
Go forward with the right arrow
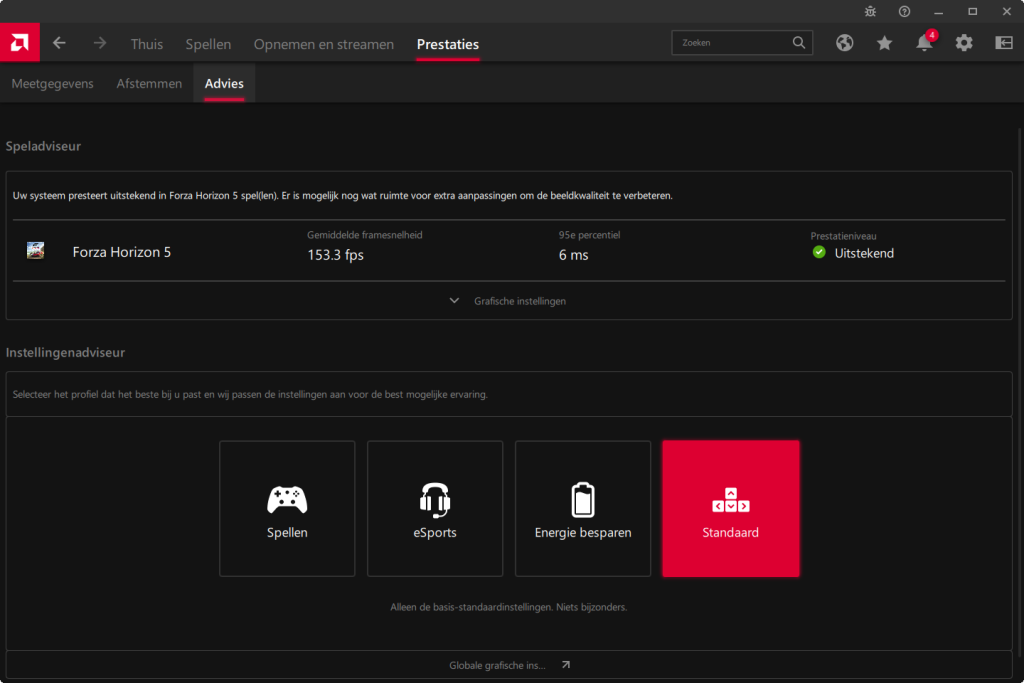tap(99, 43)
